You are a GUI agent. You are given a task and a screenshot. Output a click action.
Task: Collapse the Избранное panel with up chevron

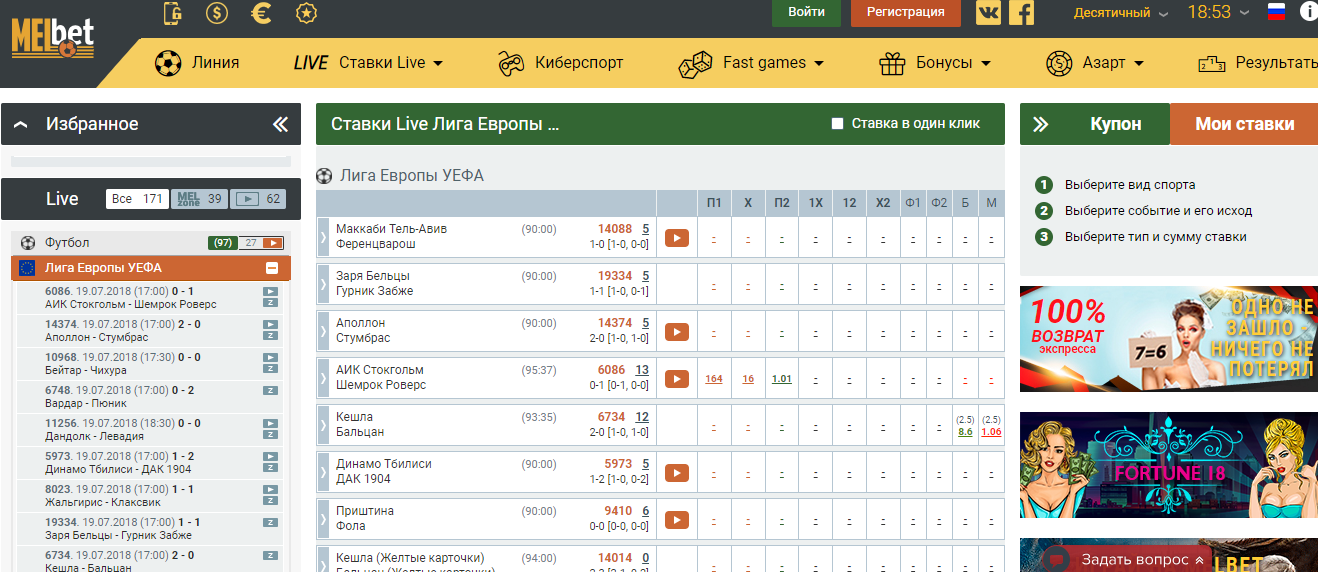click(21, 125)
